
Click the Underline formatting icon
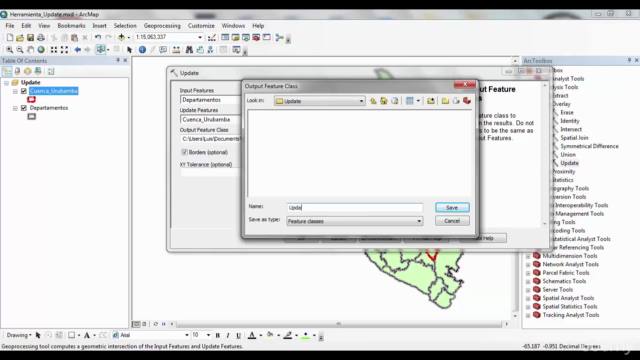click(238, 335)
